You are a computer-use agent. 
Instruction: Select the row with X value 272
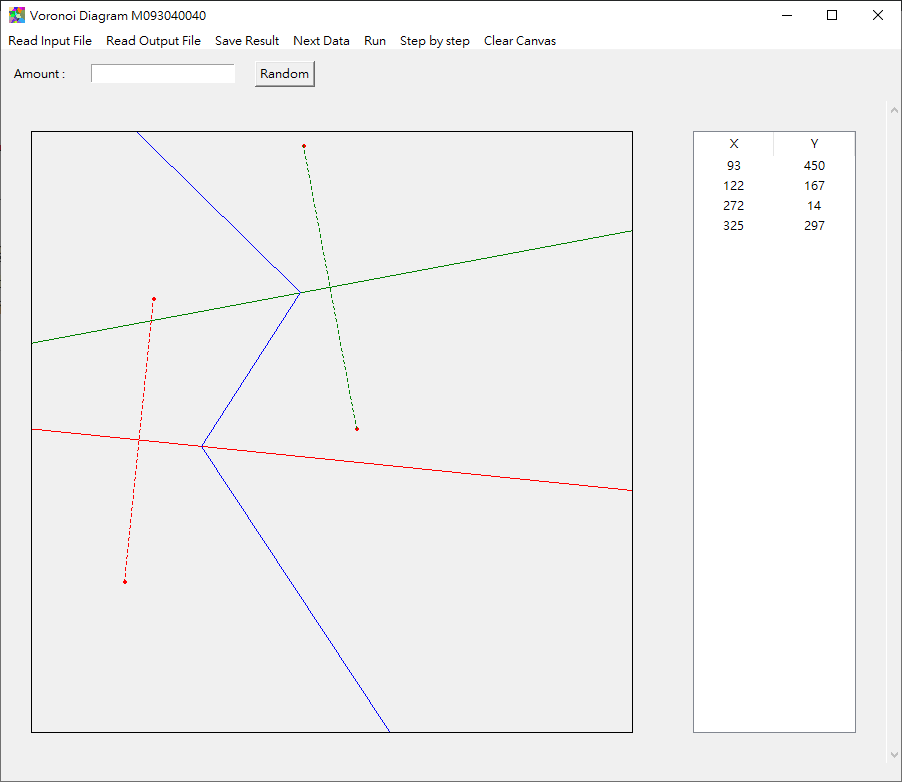(x=774, y=206)
